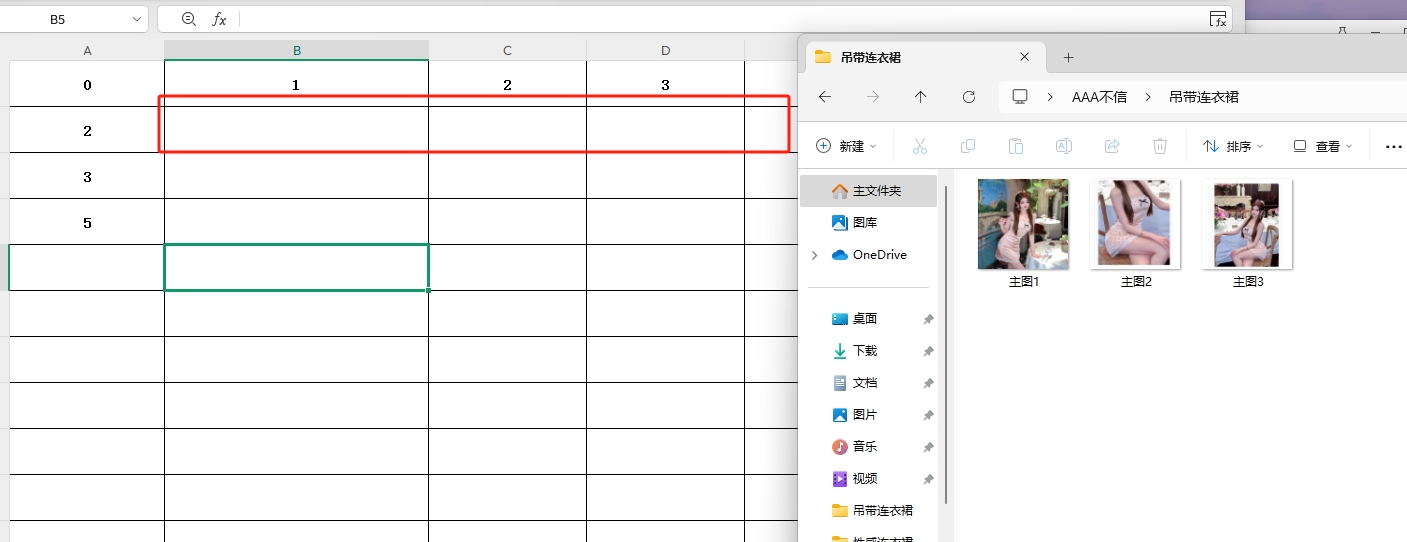Screen dimensions: 1407x542
Task: Click the Cut scissors icon in Explorer toolbar
Action: (920, 146)
